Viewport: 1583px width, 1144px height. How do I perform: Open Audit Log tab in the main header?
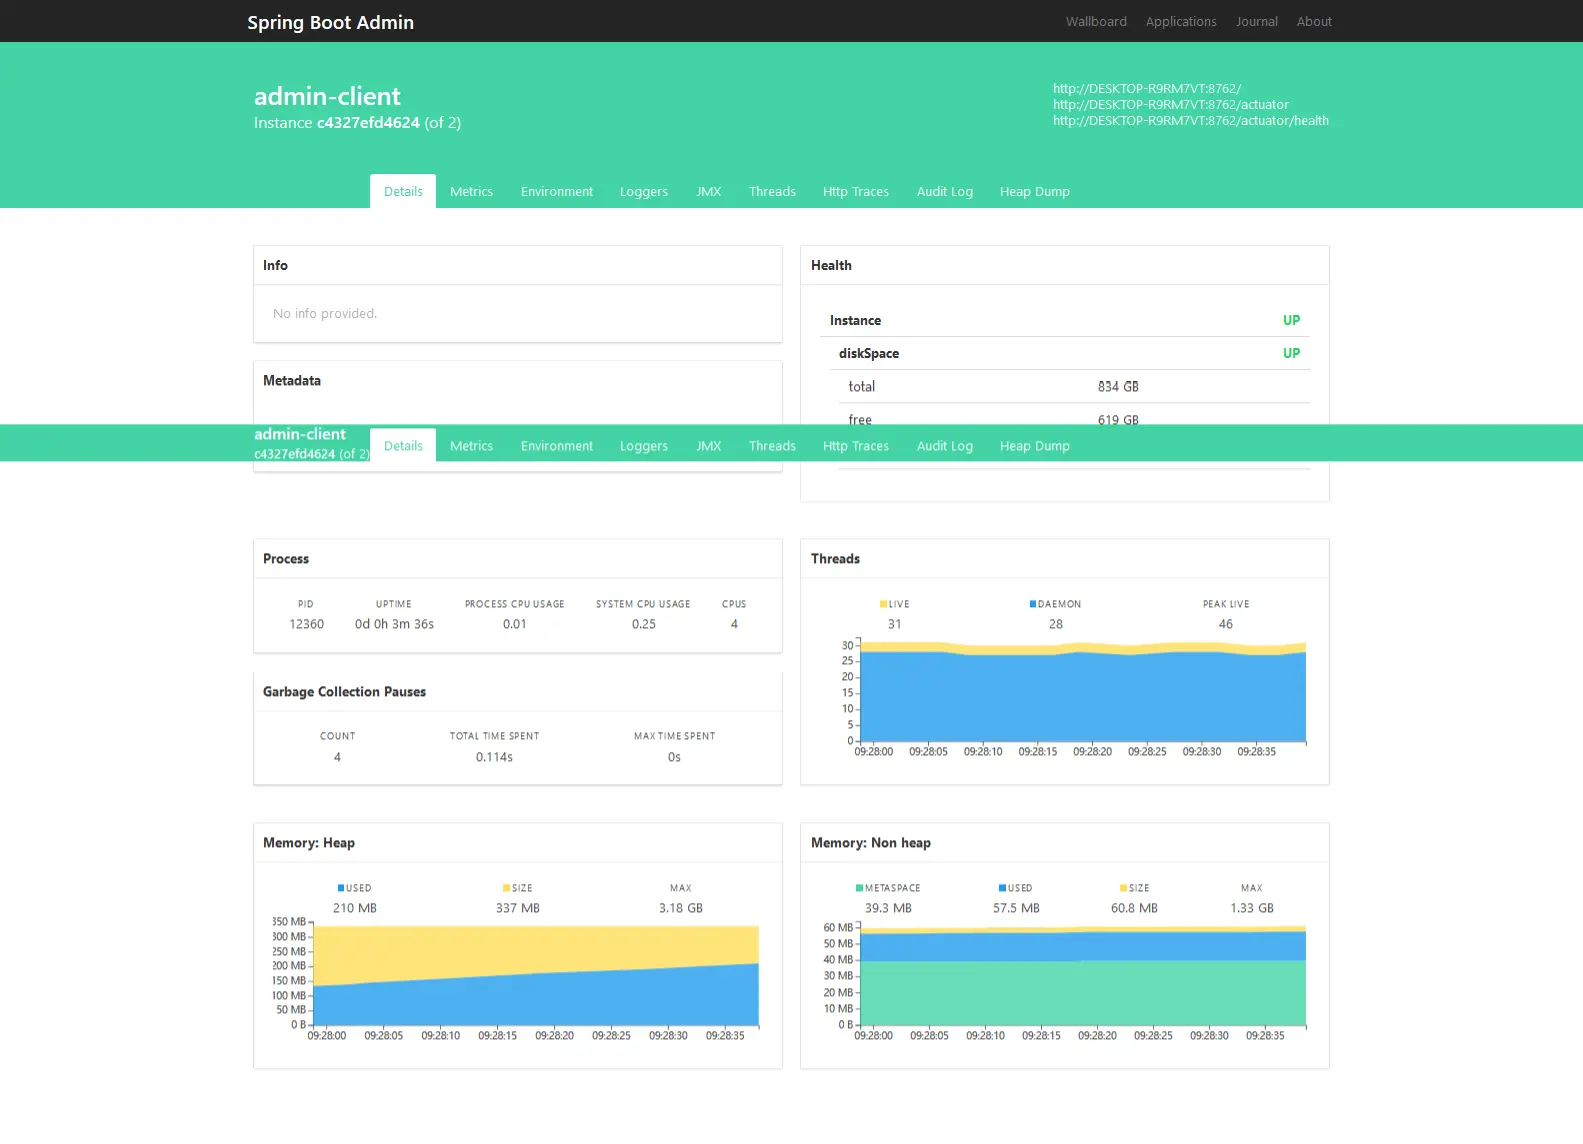pos(945,191)
